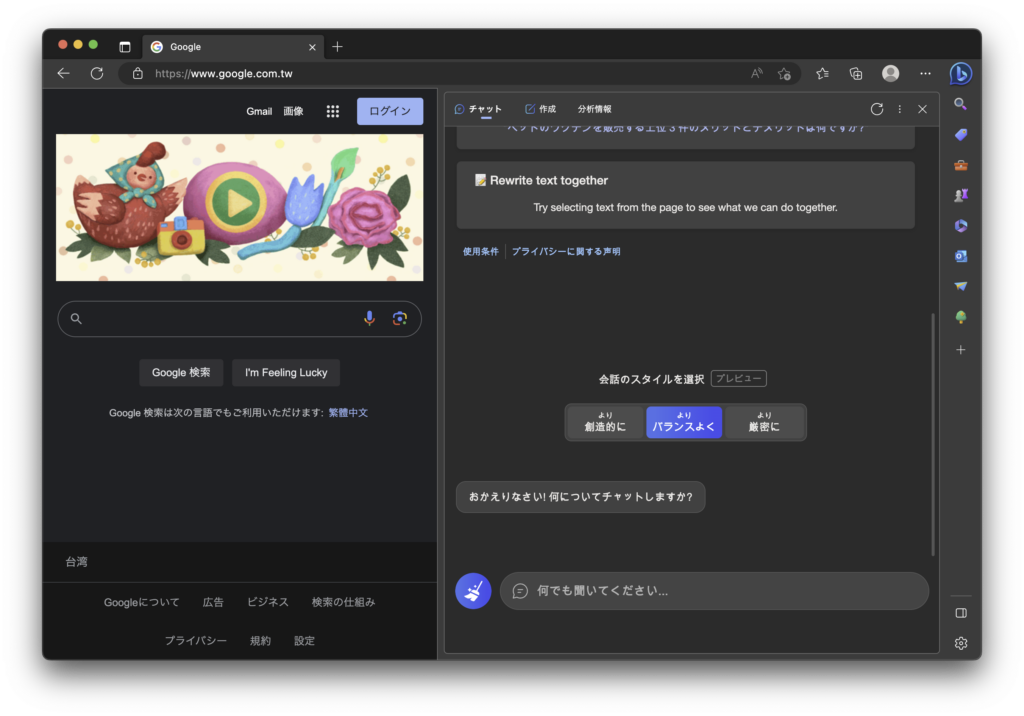1024x716 pixels.
Task: Reload the page with the refresh icon
Action: (x=97, y=73)
